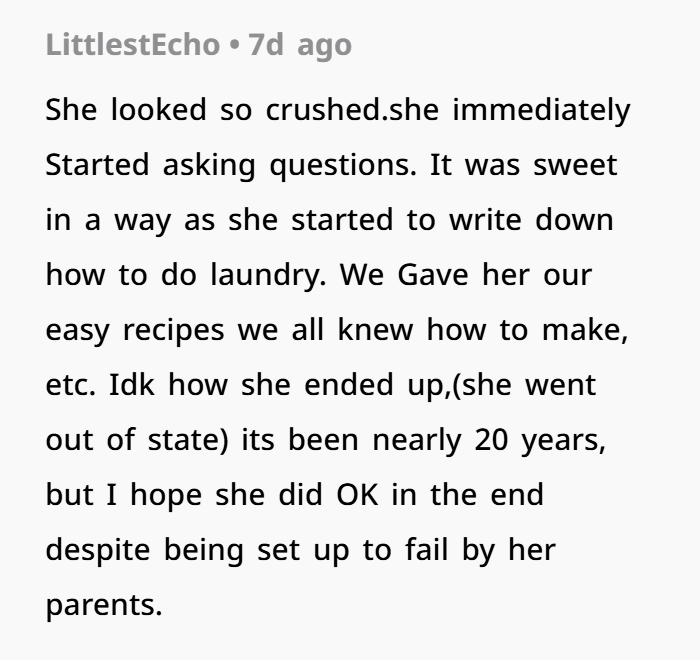This screenshot has width=700, height=660.
Task: Click the phrase "in the end"
Action: point(479,495)
